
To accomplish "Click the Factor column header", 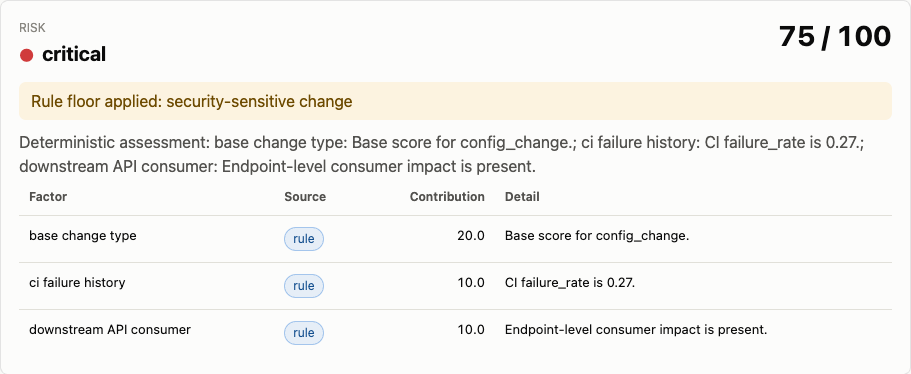I will pos(48,197).
